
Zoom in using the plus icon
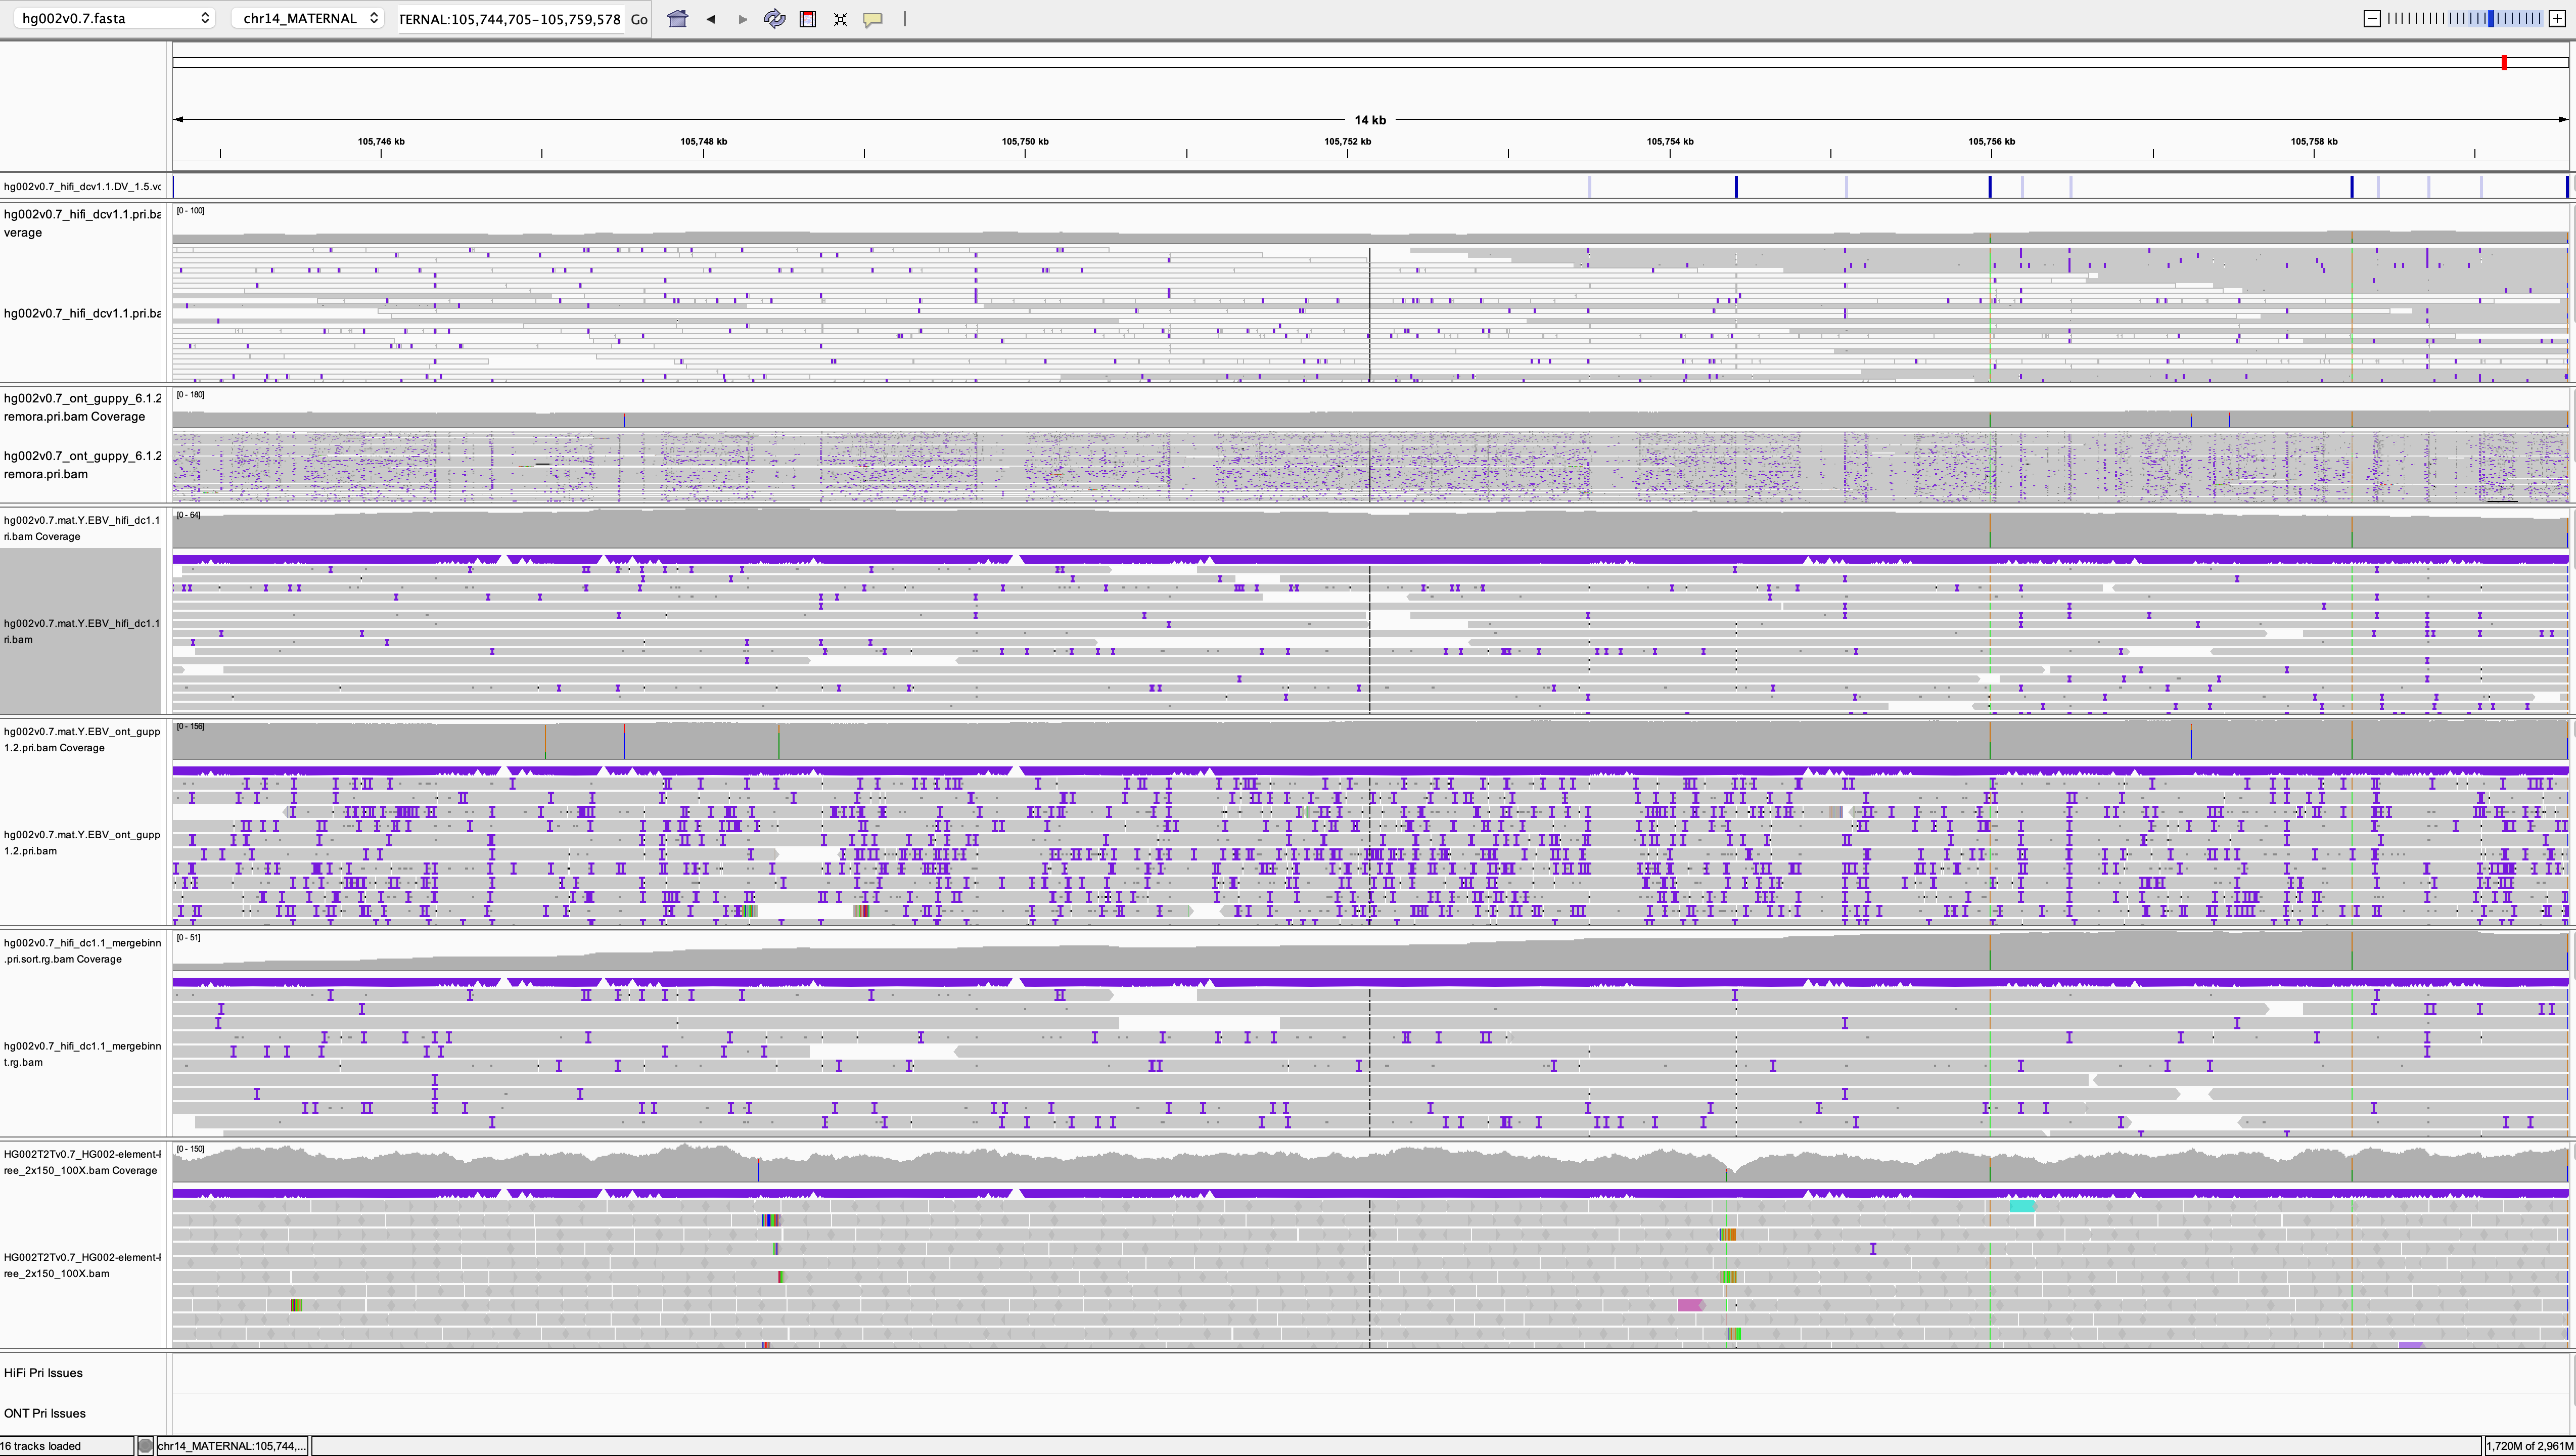click(x=2556, y=18)
